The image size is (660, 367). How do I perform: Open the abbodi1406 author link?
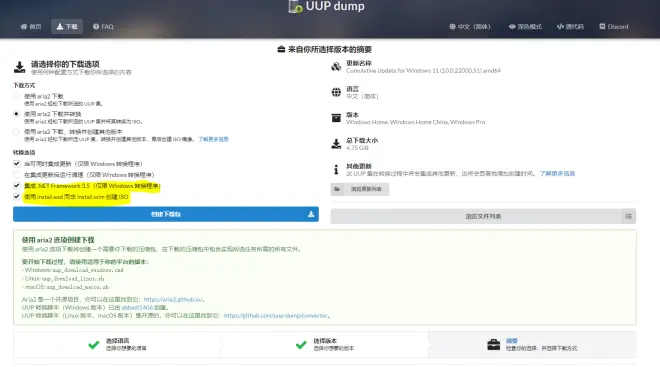(137, 308)
